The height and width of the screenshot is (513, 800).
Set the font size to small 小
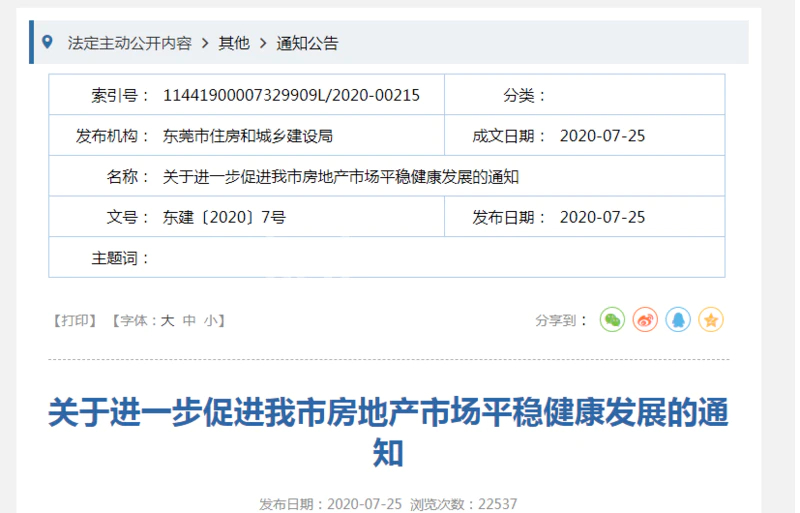coord(209,321)
